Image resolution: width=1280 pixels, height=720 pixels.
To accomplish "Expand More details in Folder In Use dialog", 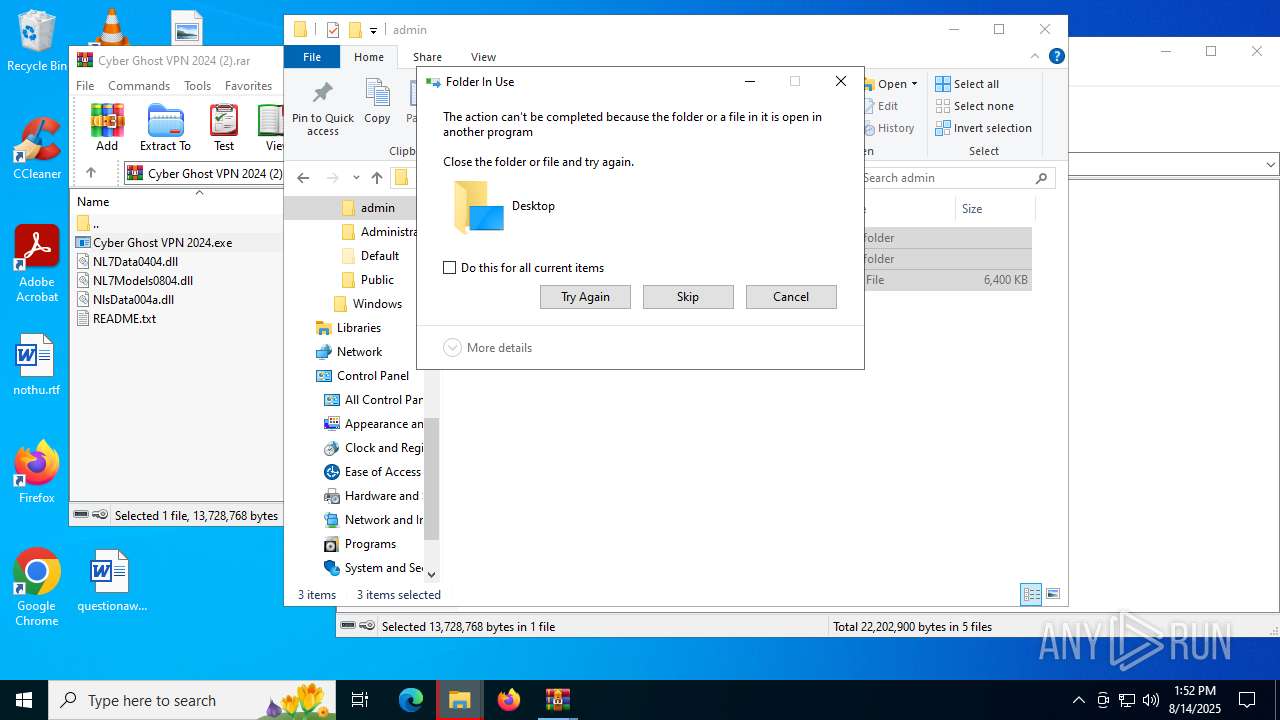I will 488,348.
